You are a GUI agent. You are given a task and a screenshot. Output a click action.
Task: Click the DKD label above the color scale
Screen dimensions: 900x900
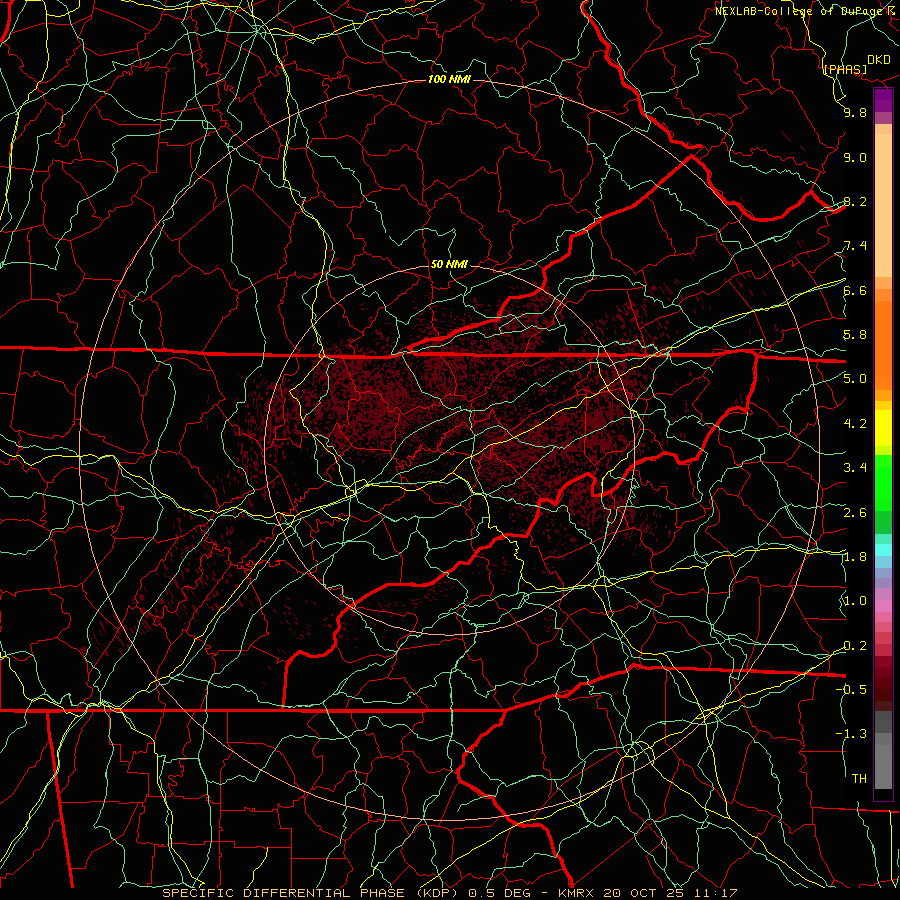pyautogui.click(x=879, y=60)
